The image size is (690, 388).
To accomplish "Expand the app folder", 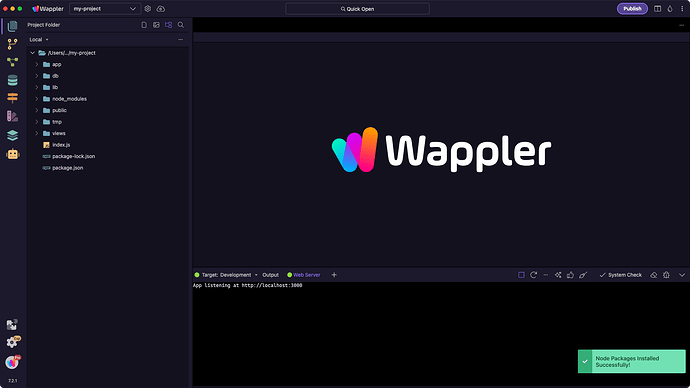I will click(x=37, y=64).
